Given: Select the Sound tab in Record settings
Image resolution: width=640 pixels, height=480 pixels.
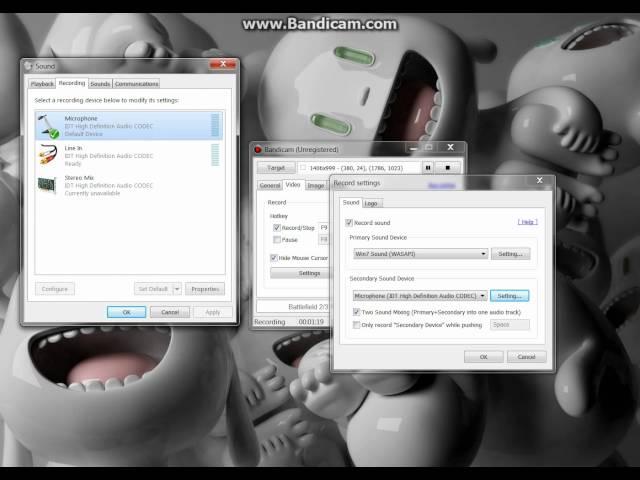Looking at the screenshot, I should (351, 202).
